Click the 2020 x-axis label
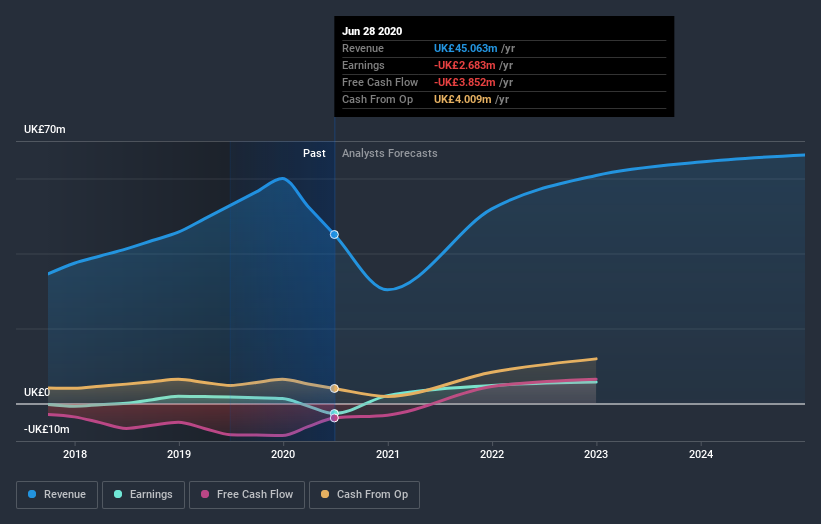 (283, 454)
